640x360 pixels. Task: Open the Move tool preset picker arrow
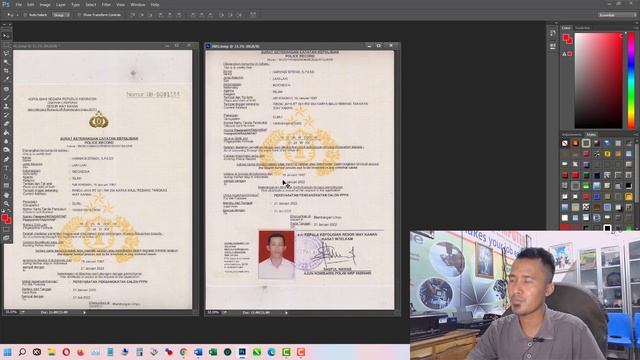pyautogui.click(x=17, y=15)
